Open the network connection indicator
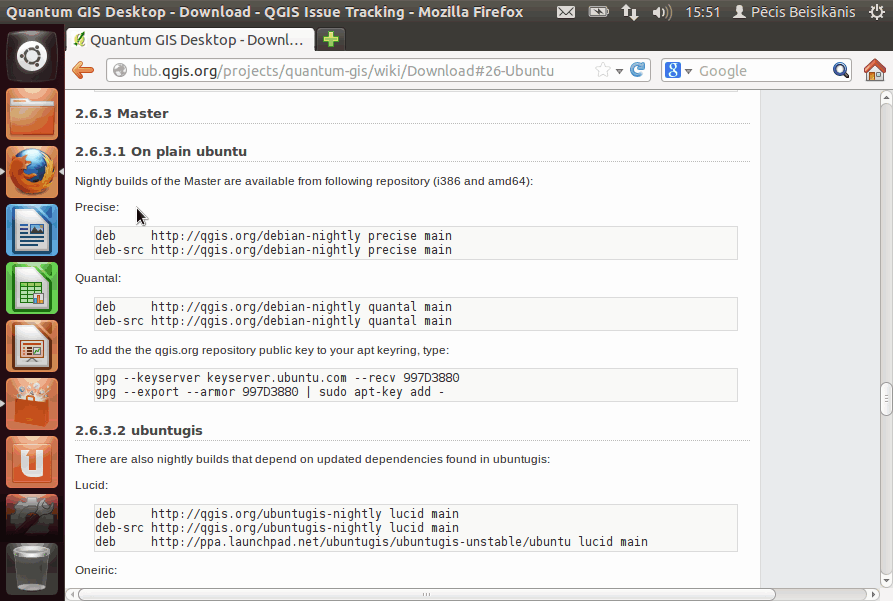Viewport: 893px width, 601px height. [x=630, y=12]
